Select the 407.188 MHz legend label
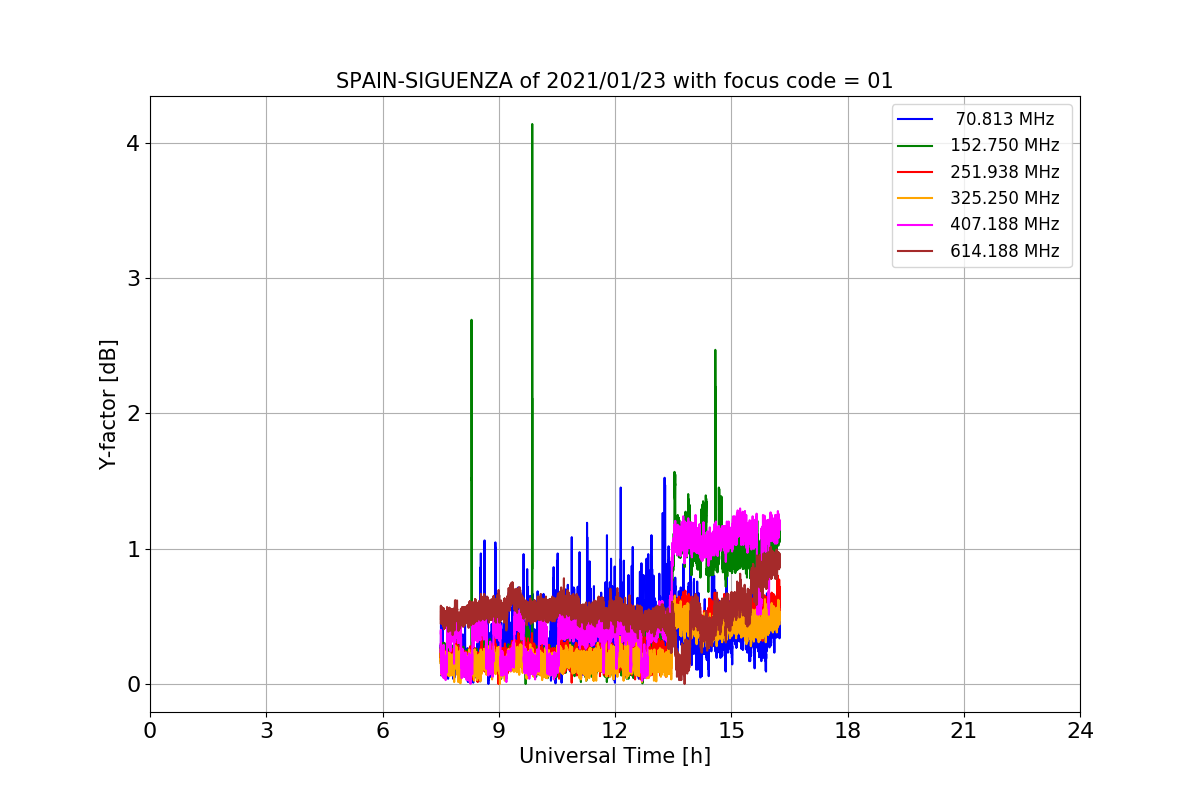Image resolution: width=1200 pixels, height=800 pixels. pos(1005,225)
